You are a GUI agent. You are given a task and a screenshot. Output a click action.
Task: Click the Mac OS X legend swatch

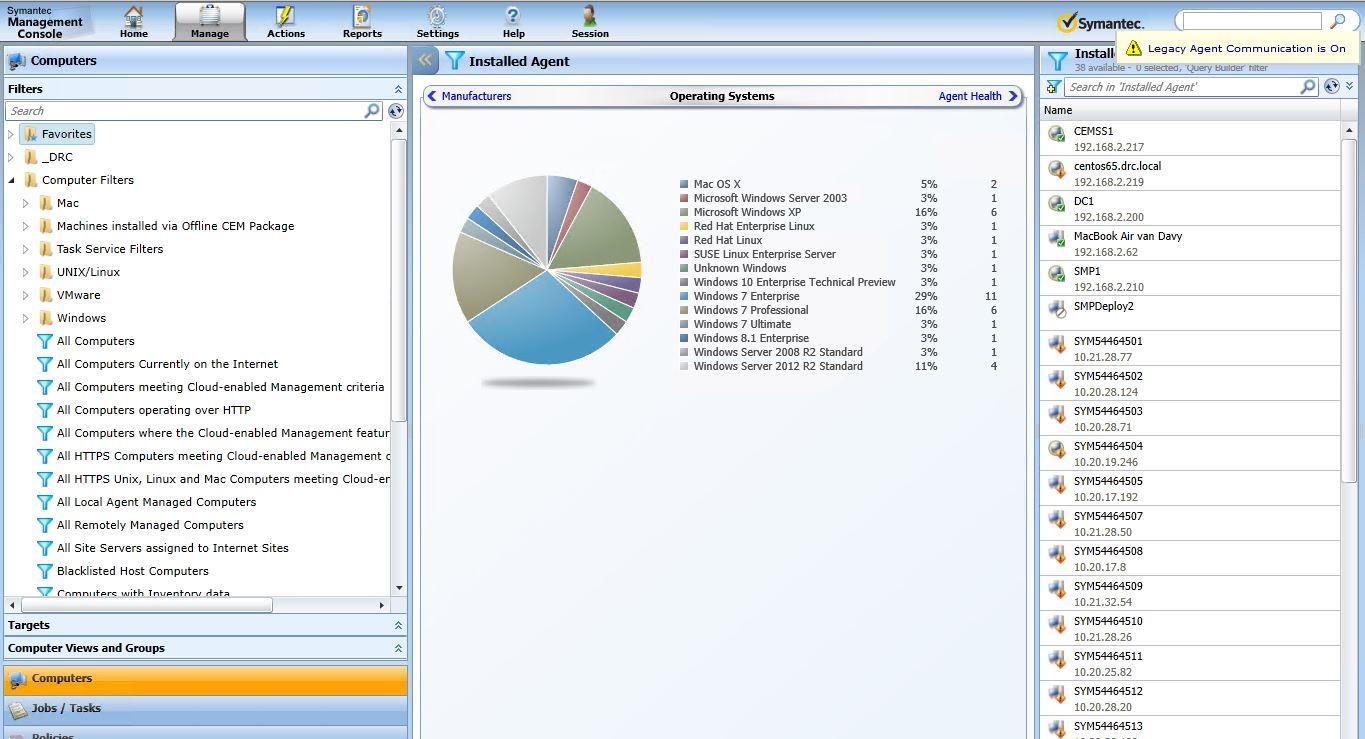(684, 184)
